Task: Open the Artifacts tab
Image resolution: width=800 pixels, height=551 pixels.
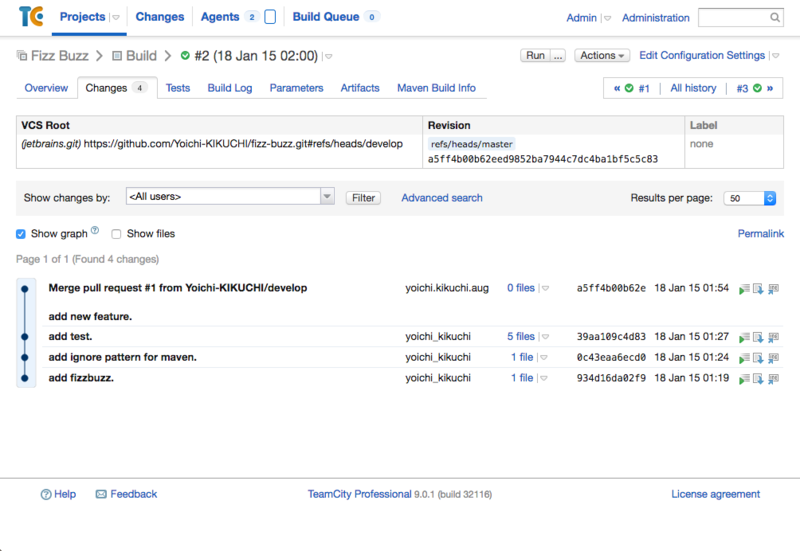Action: click(360, 88)
